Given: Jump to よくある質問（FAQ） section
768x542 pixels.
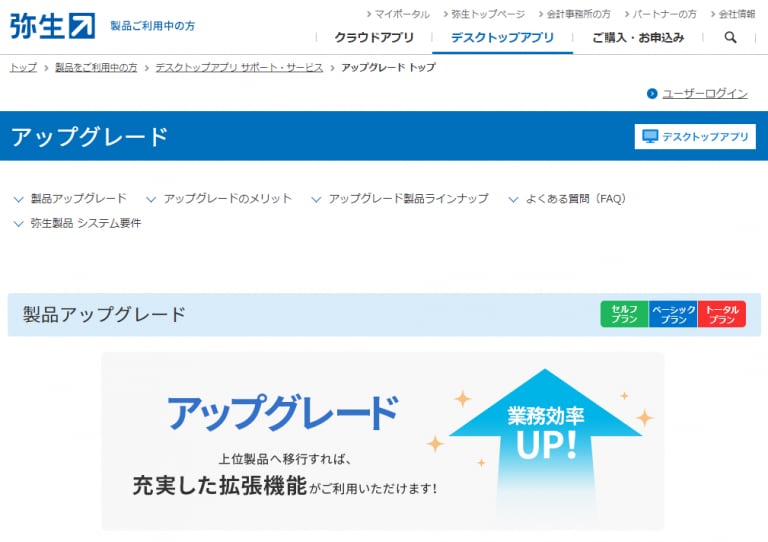Looking at the screenshot, I should coord(576,198).
